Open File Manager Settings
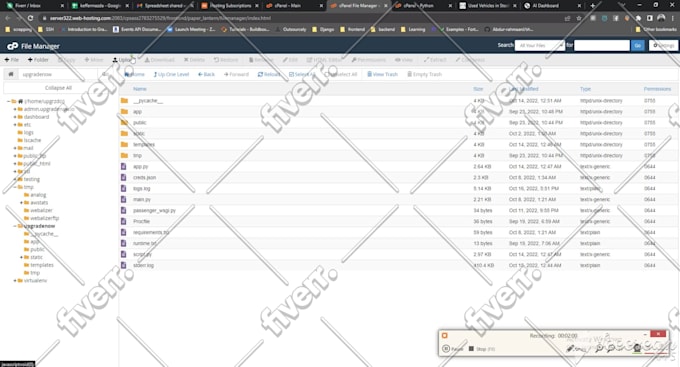Viewport: 680px width, 367px height. click(664, 45)
